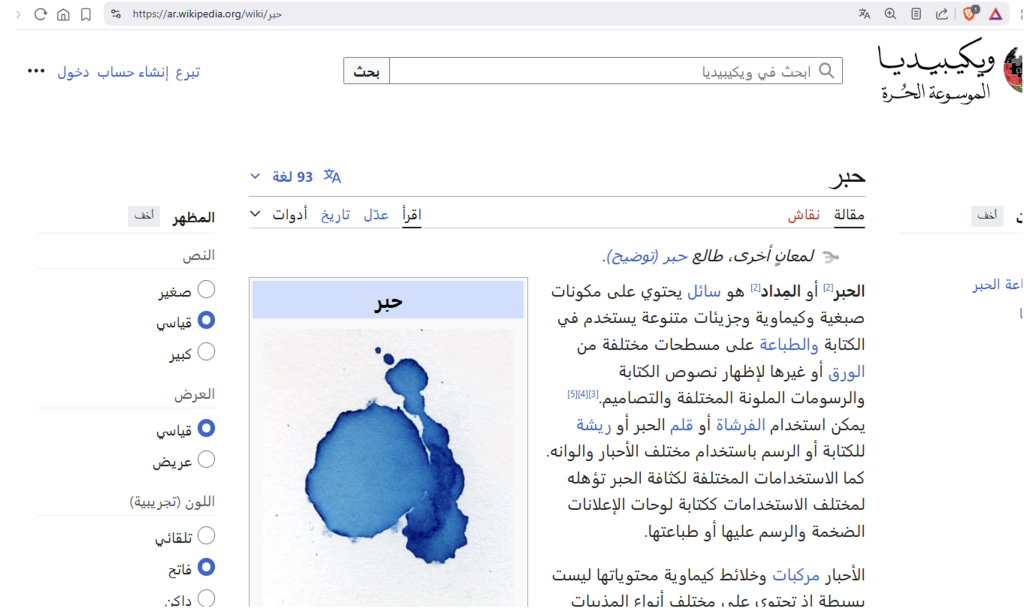Viewport: 1024px width, 615px height.
Task: Open the أدوات tools dropdown
Action: [x=280, y=214]
